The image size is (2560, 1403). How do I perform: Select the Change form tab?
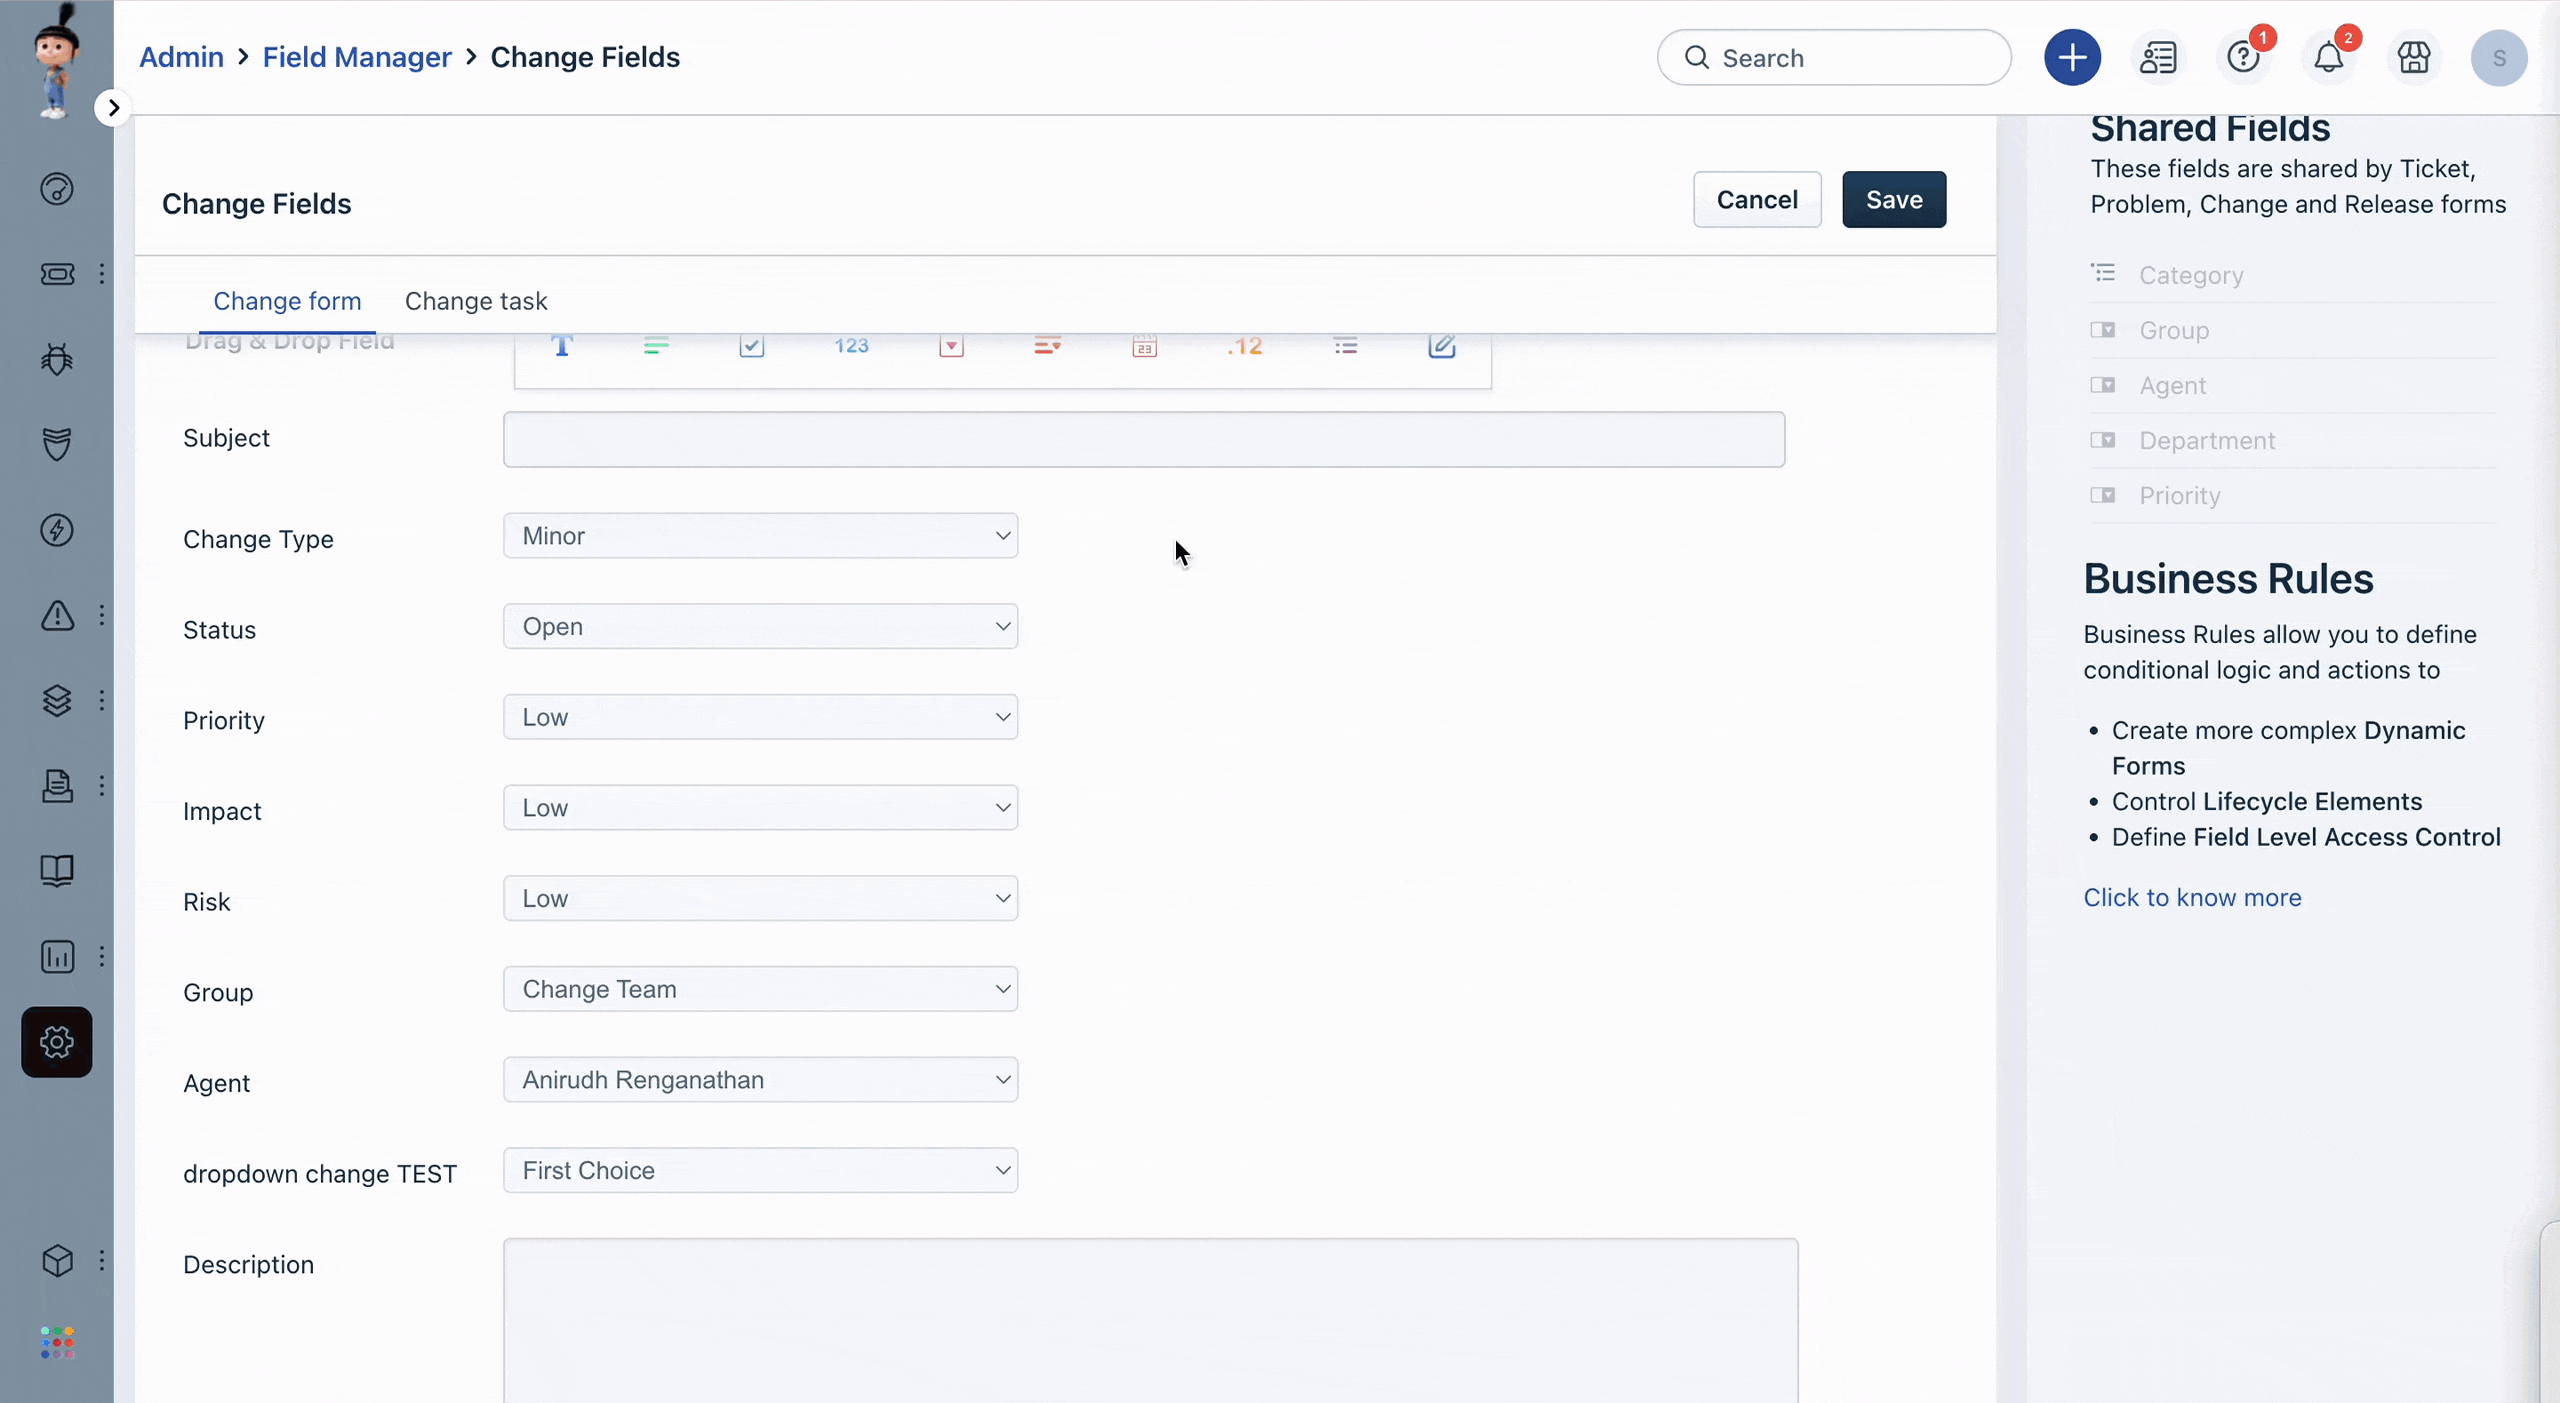[x=287, y=301]
